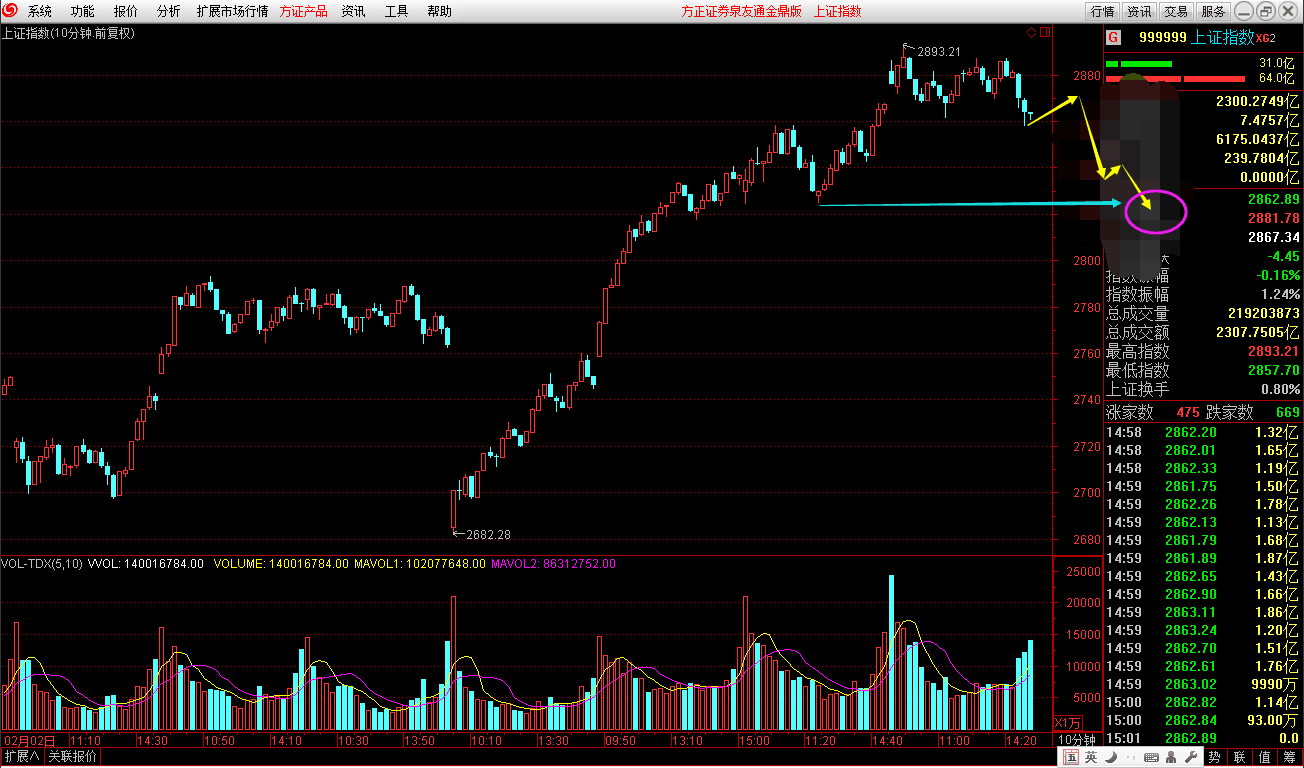Click the 行情 button at top right
This screenshot has height=768, width=1304.
coord(1102,12)
